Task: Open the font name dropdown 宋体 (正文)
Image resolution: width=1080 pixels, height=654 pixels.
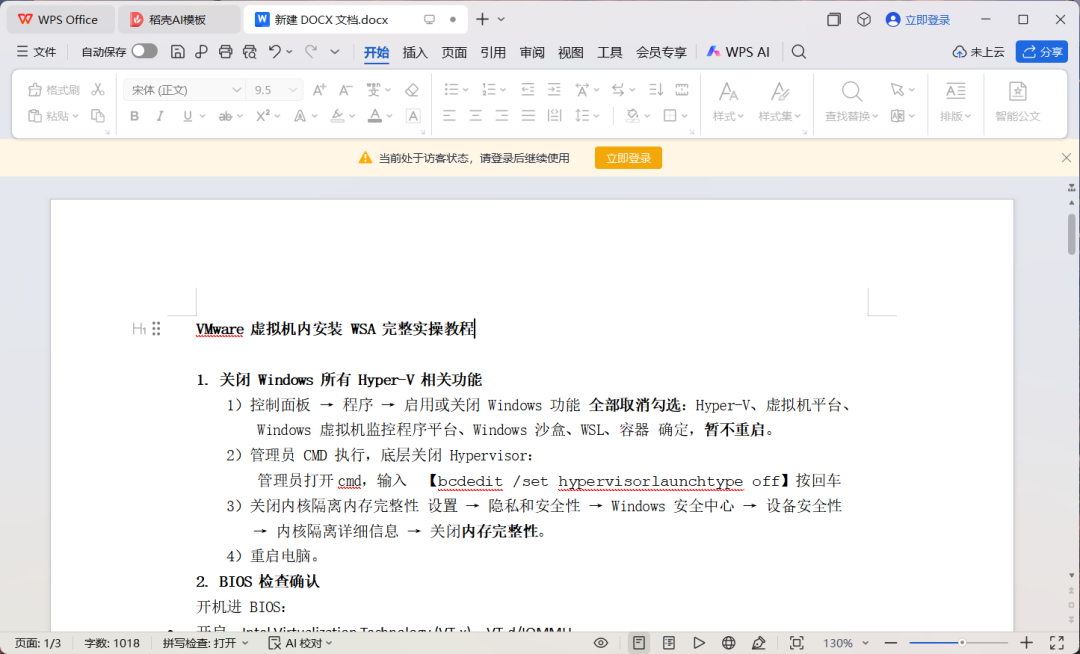Action: (236, 90)
